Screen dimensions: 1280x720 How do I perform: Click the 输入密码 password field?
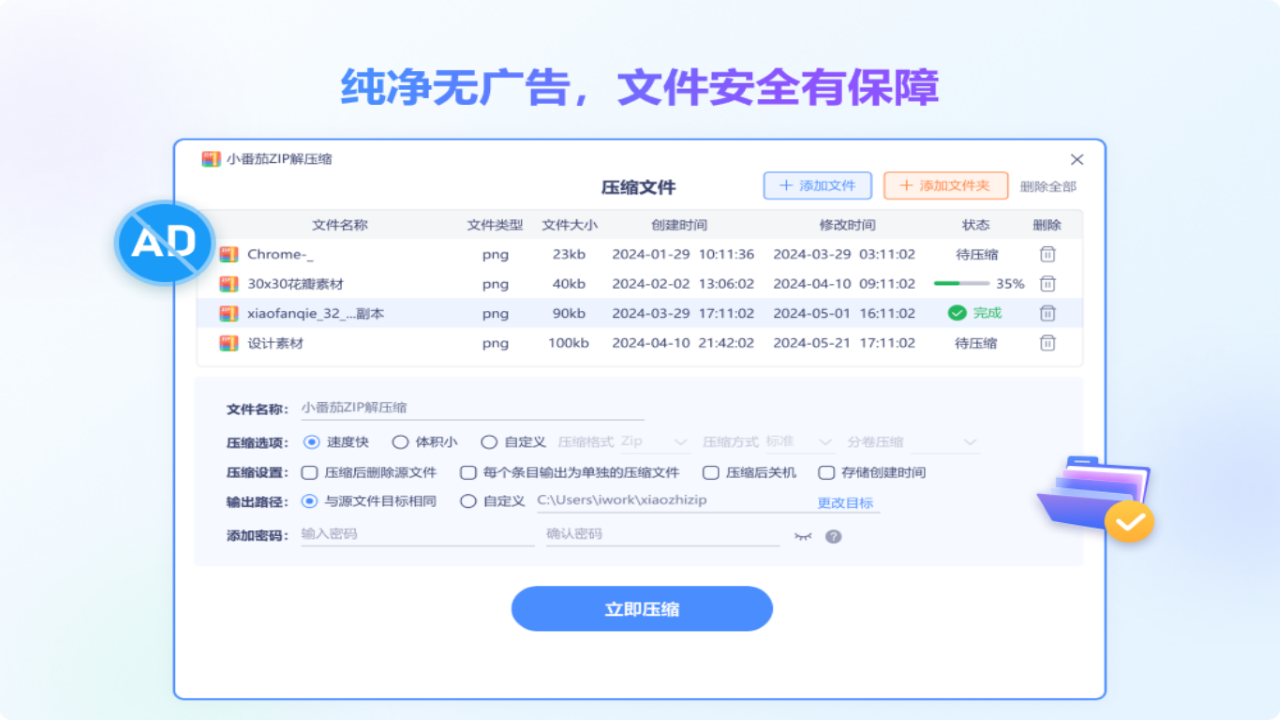(x=400, y=535)
